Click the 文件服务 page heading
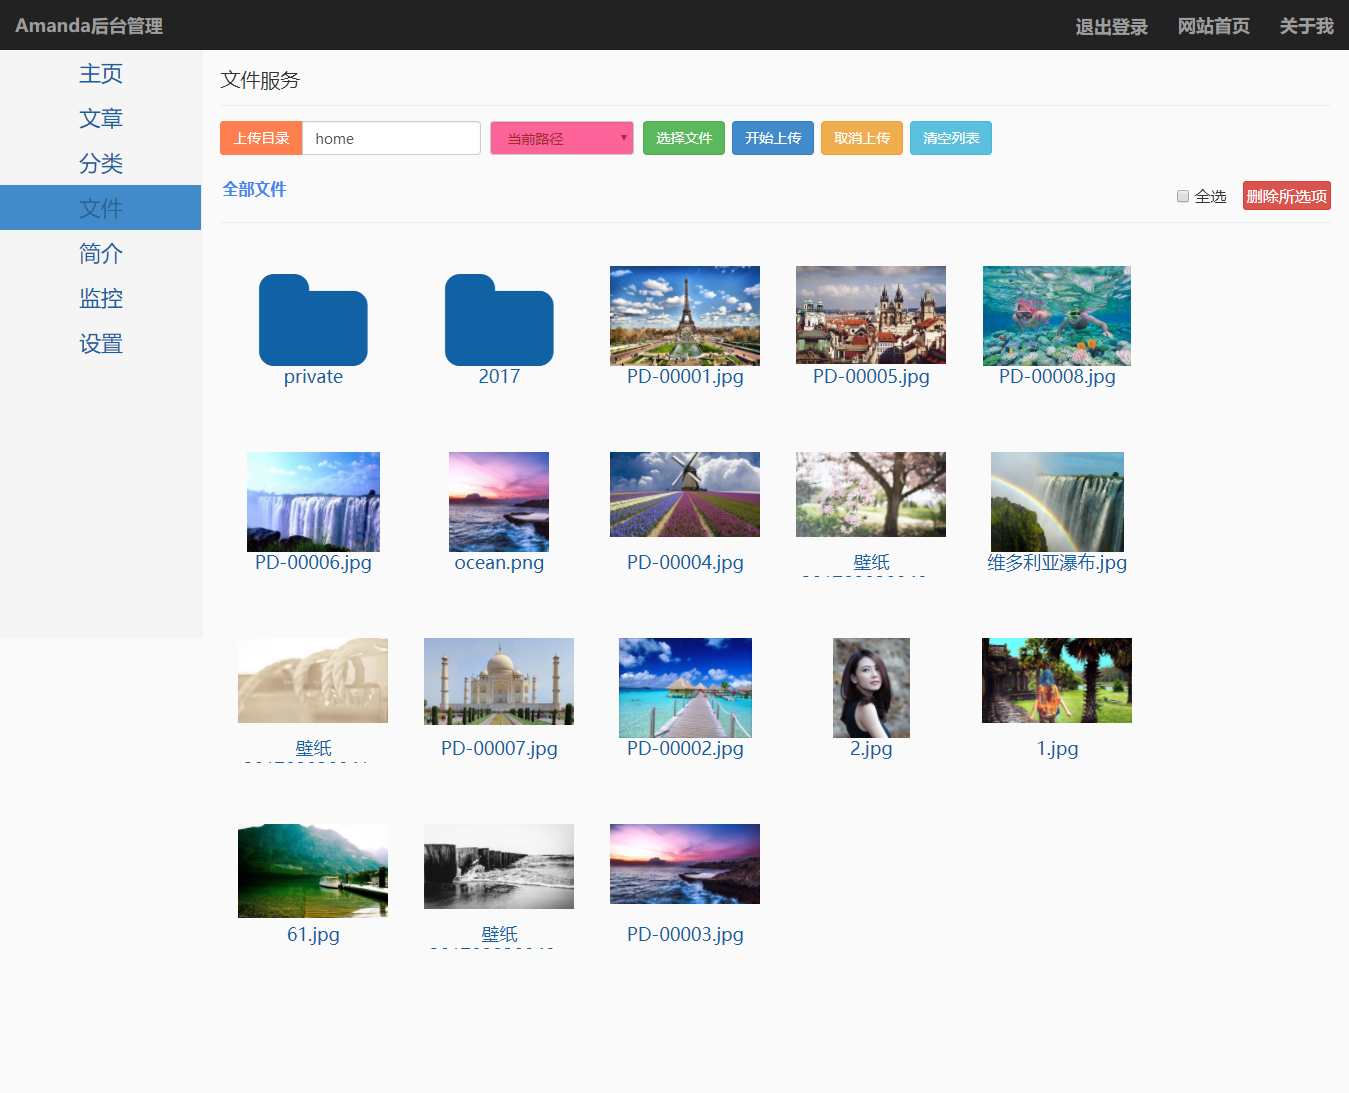Viewport: 1349px width, 1093px height. tap(260, 80)
